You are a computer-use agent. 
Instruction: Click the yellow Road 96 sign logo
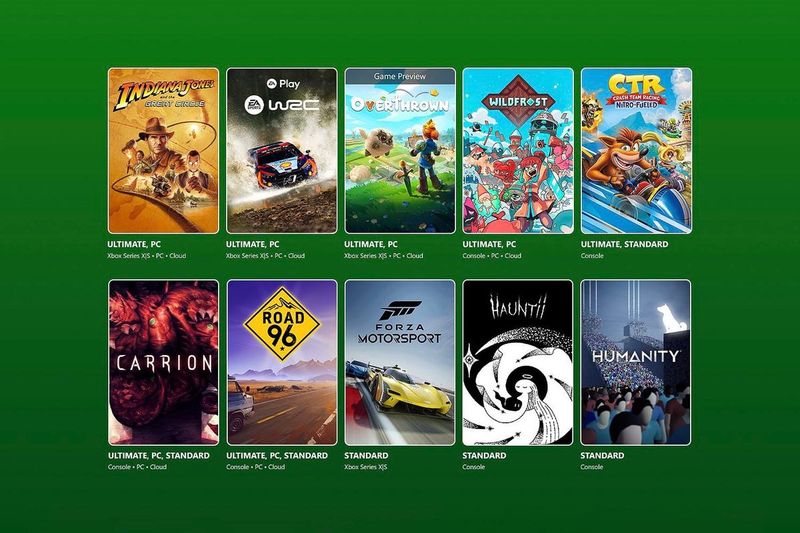pyautogui.click(x=282, y=324)
